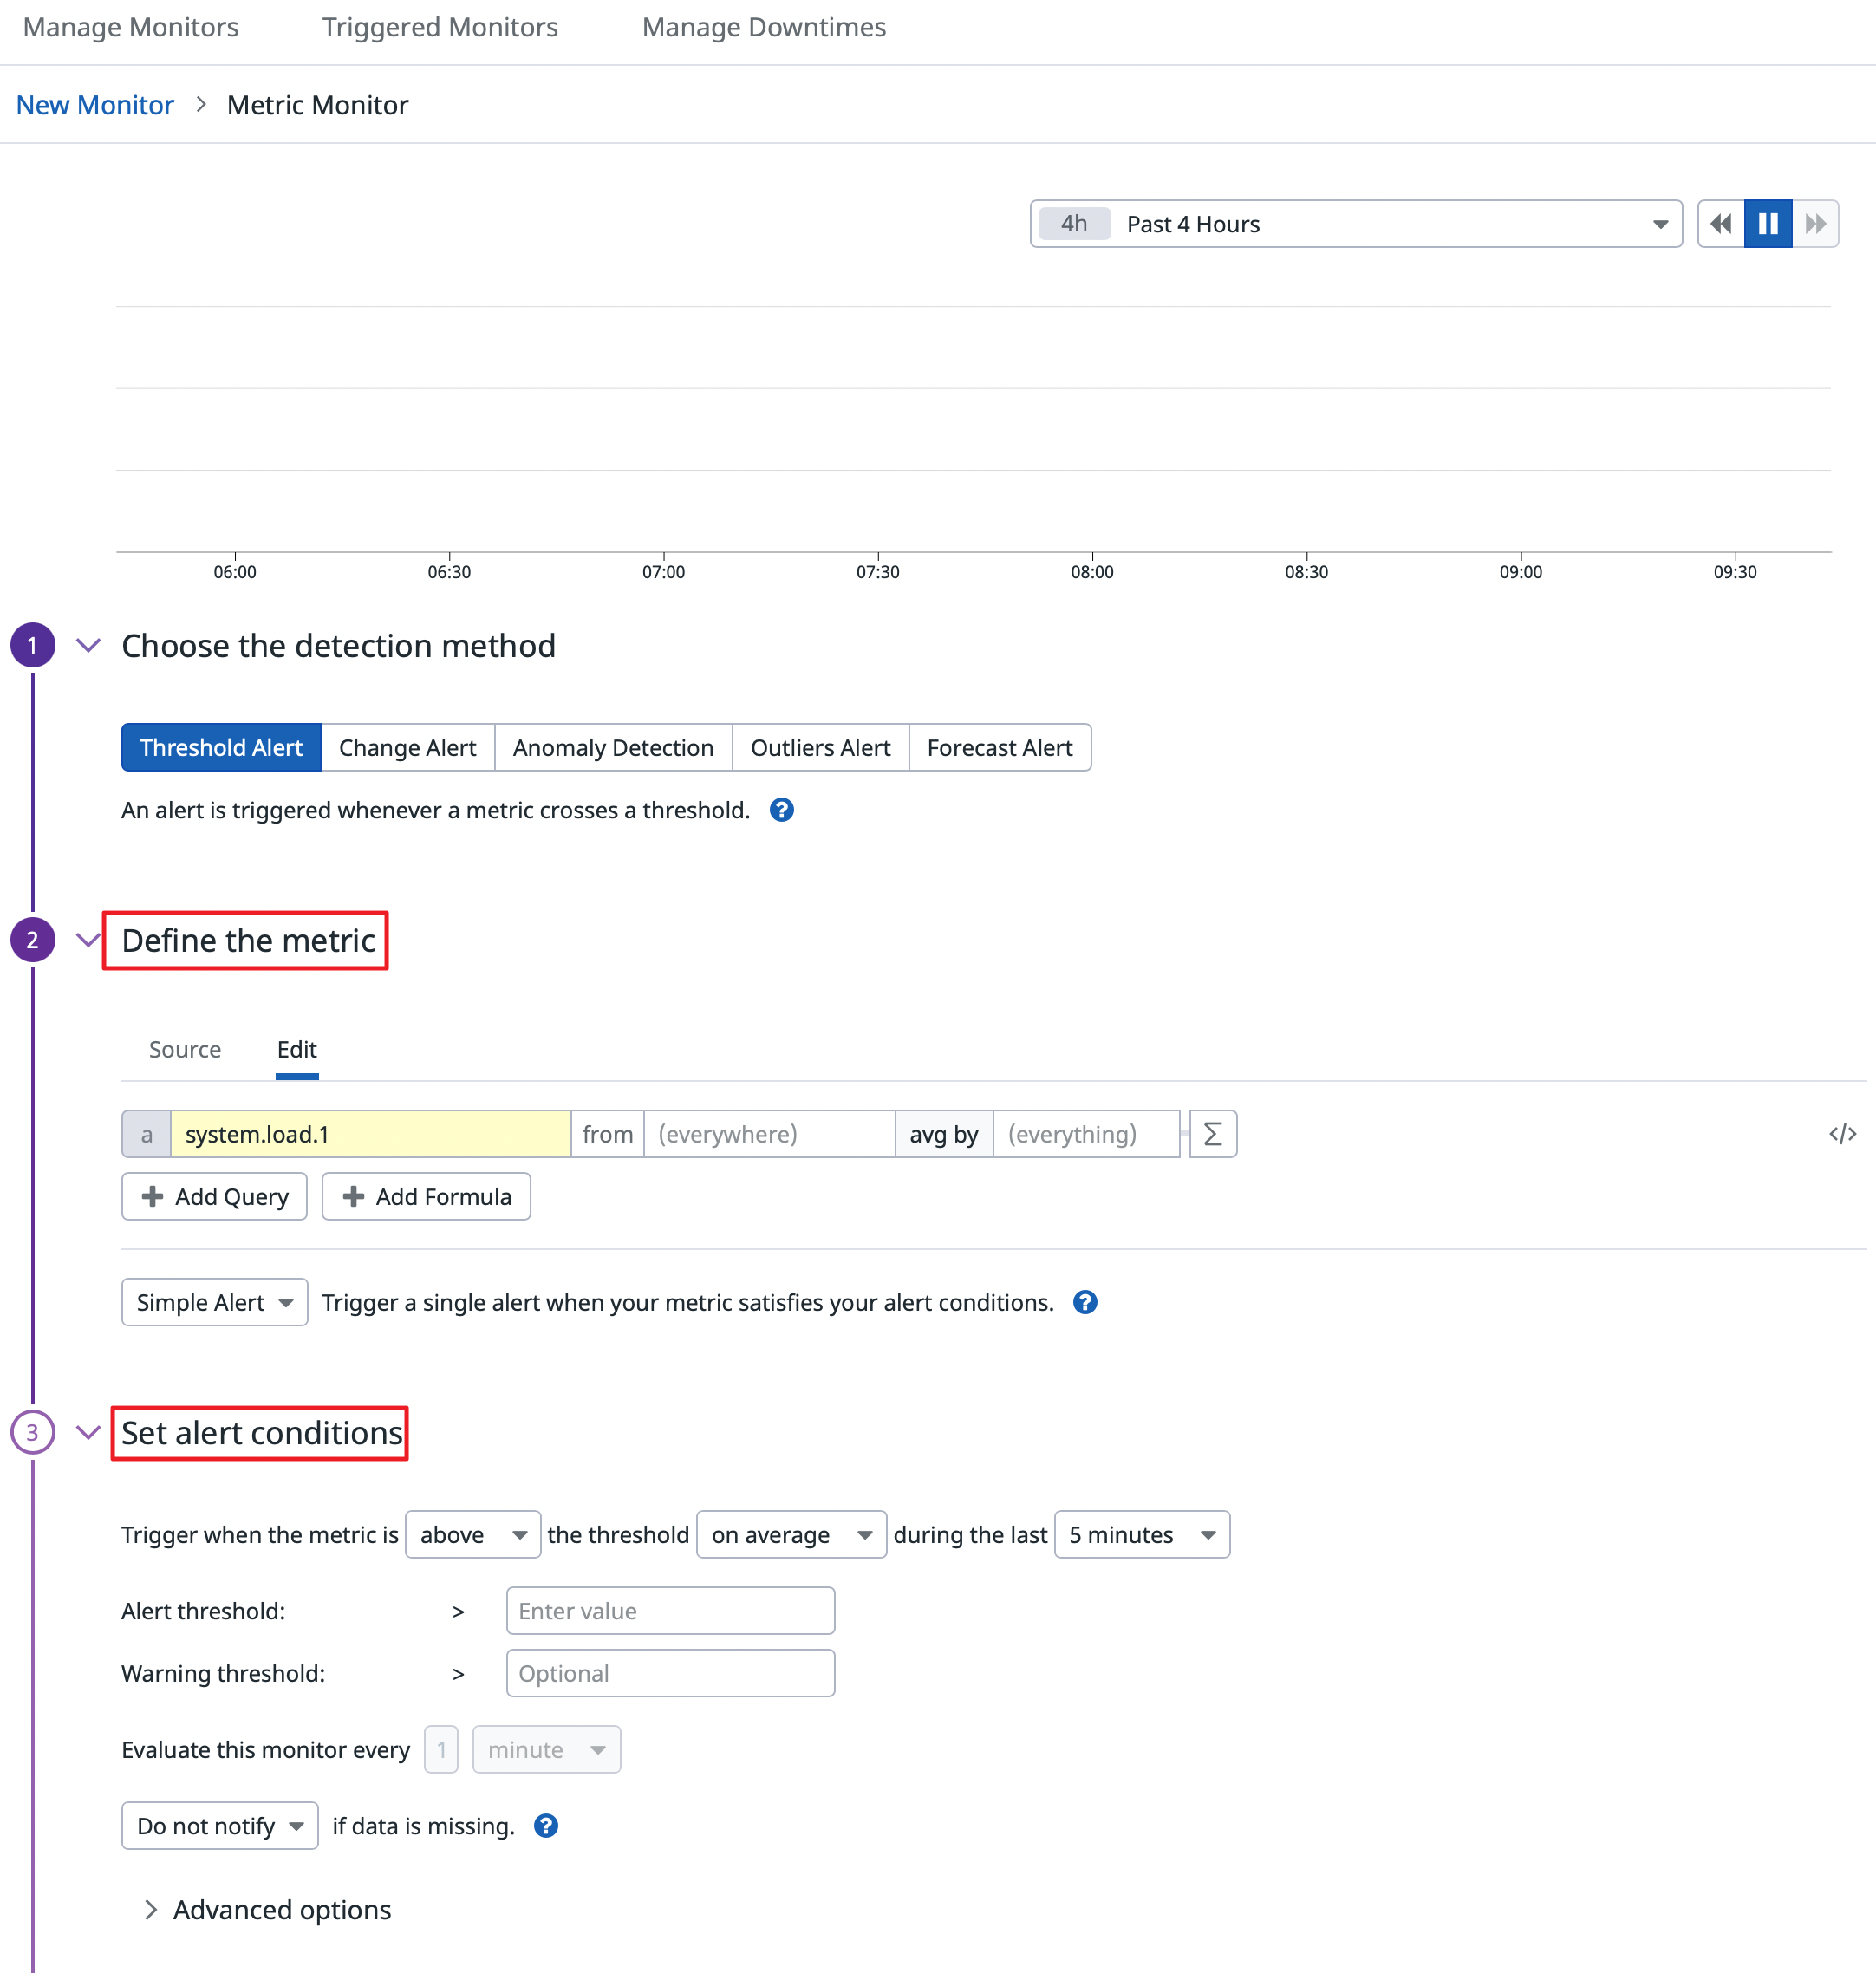
Task: Open the Past 4 Hours time dropdown
Action: [x=1355, y=224]
